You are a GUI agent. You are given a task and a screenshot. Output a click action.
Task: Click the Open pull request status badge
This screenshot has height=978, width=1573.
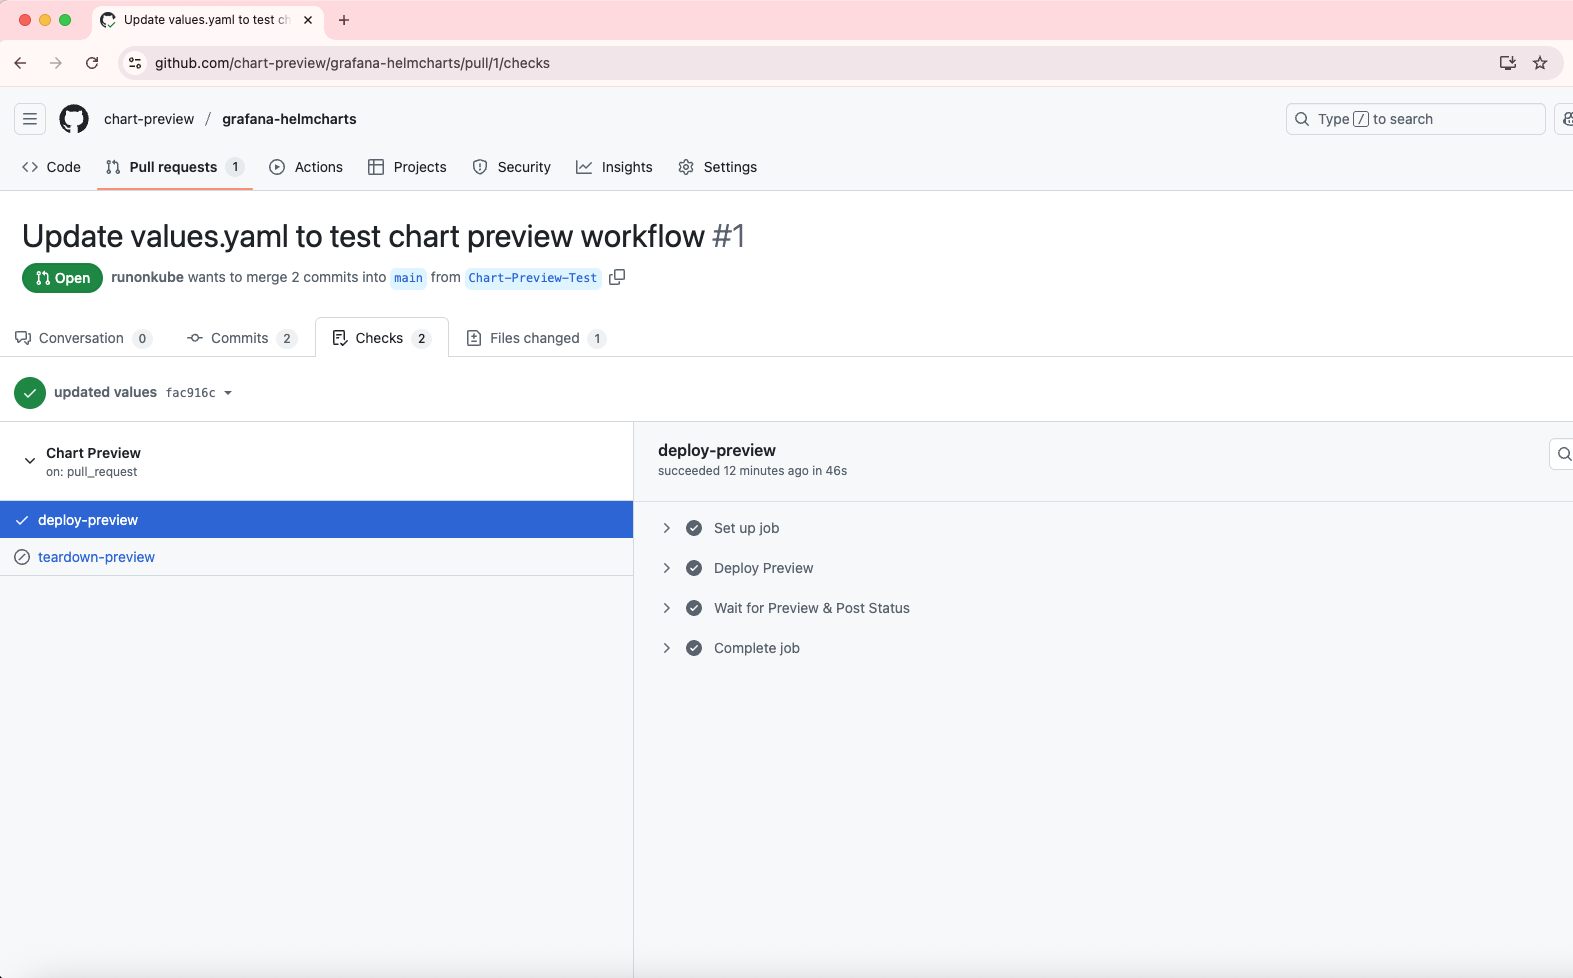[x=62, y=278]
